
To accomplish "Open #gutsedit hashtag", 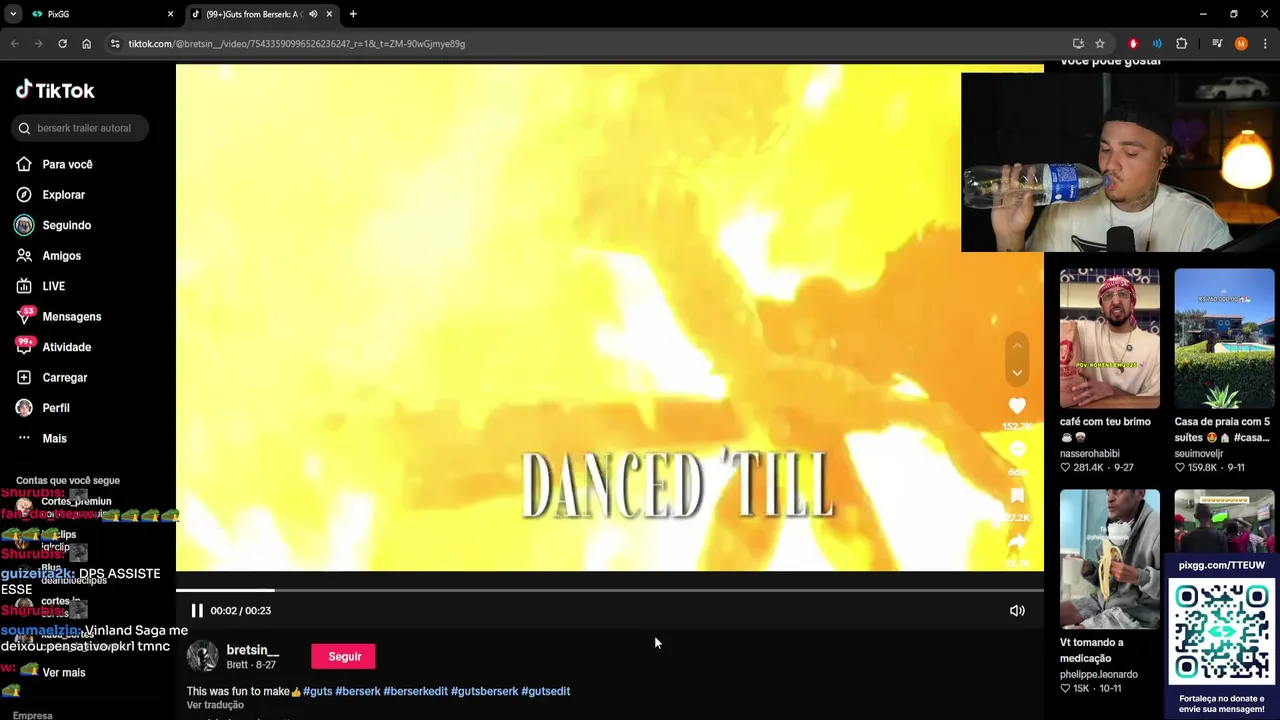I will click(545, 691).
